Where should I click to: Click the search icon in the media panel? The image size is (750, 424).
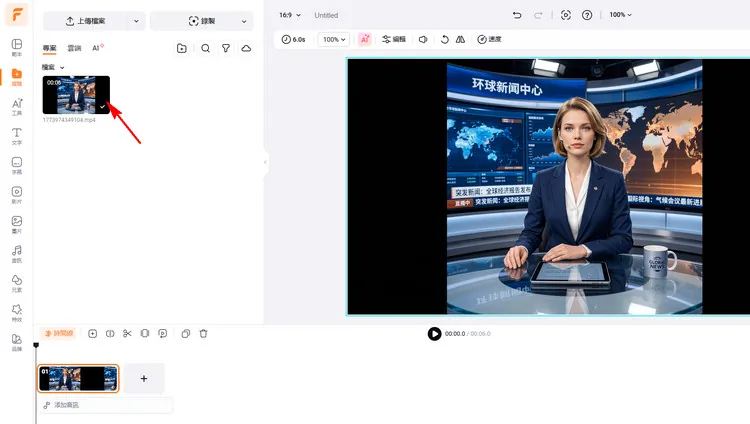(x=205, y=48)
